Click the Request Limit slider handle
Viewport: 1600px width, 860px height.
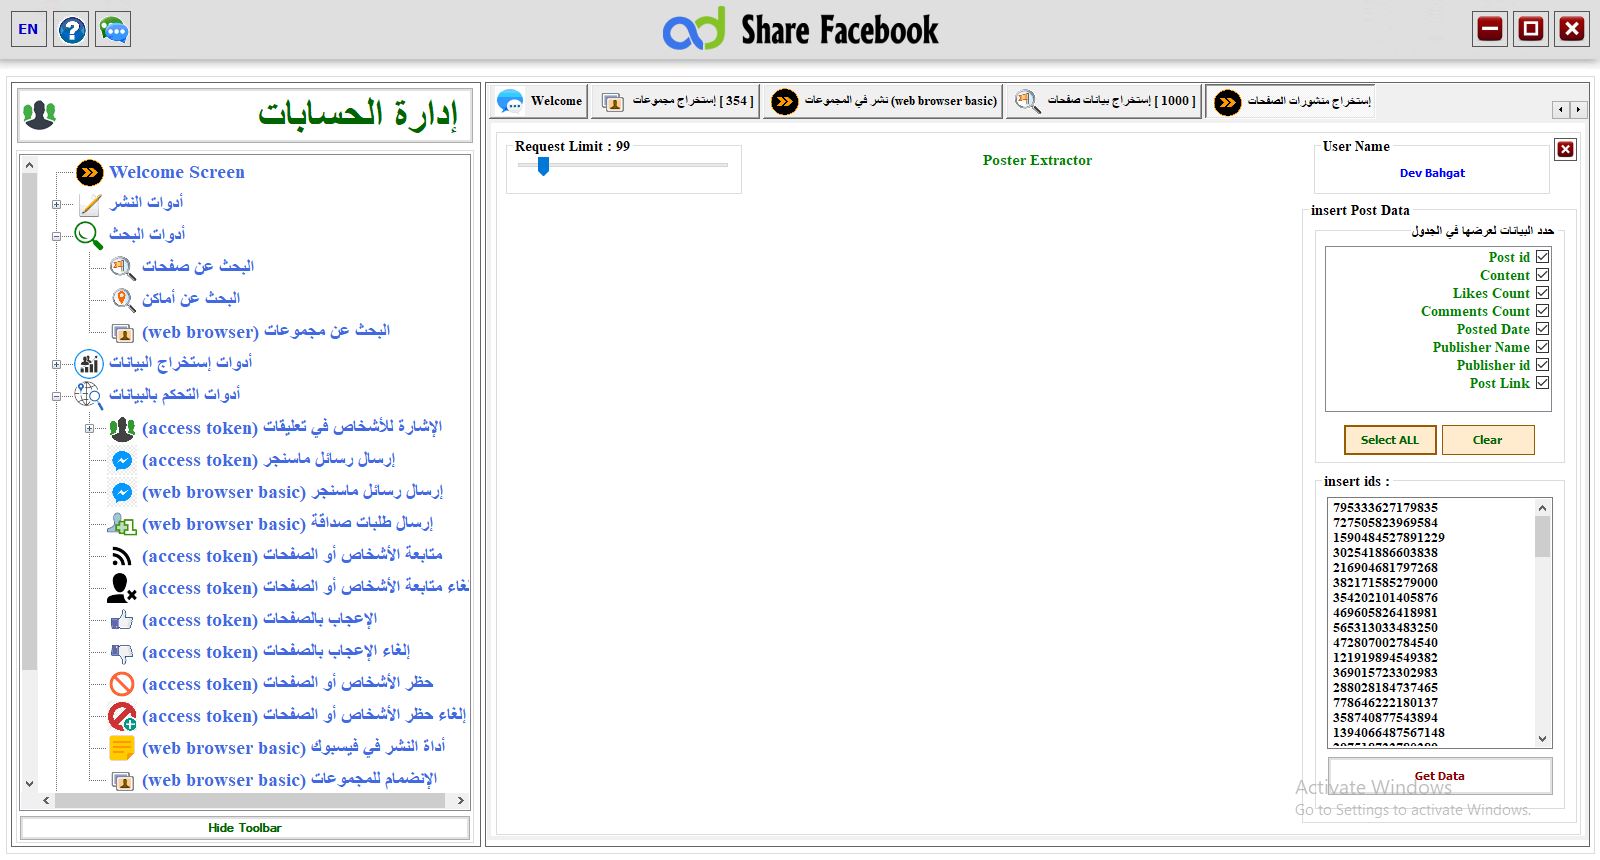tap(543, 166)
